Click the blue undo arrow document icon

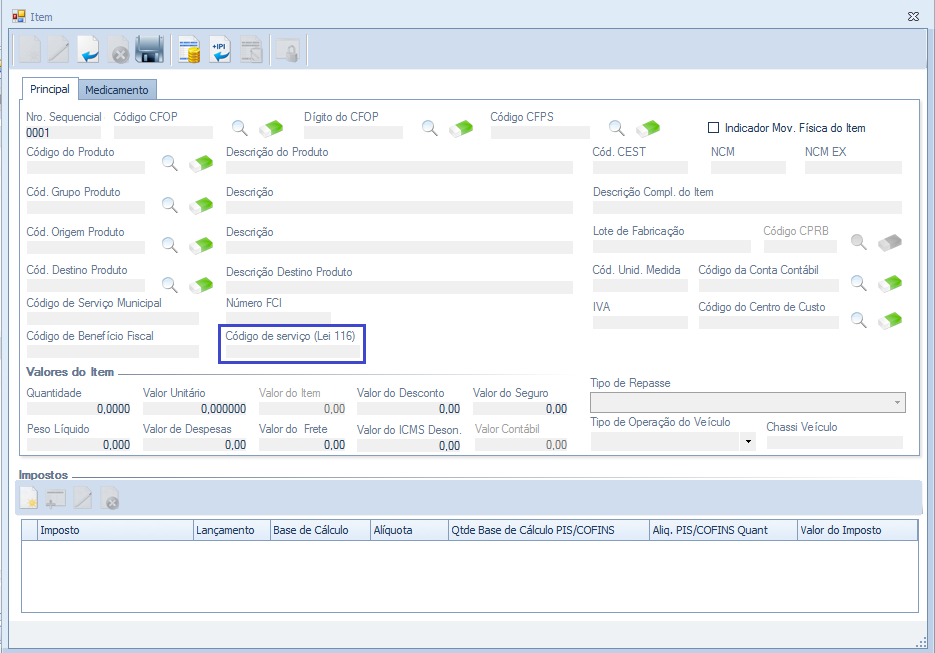click(89, 50)
